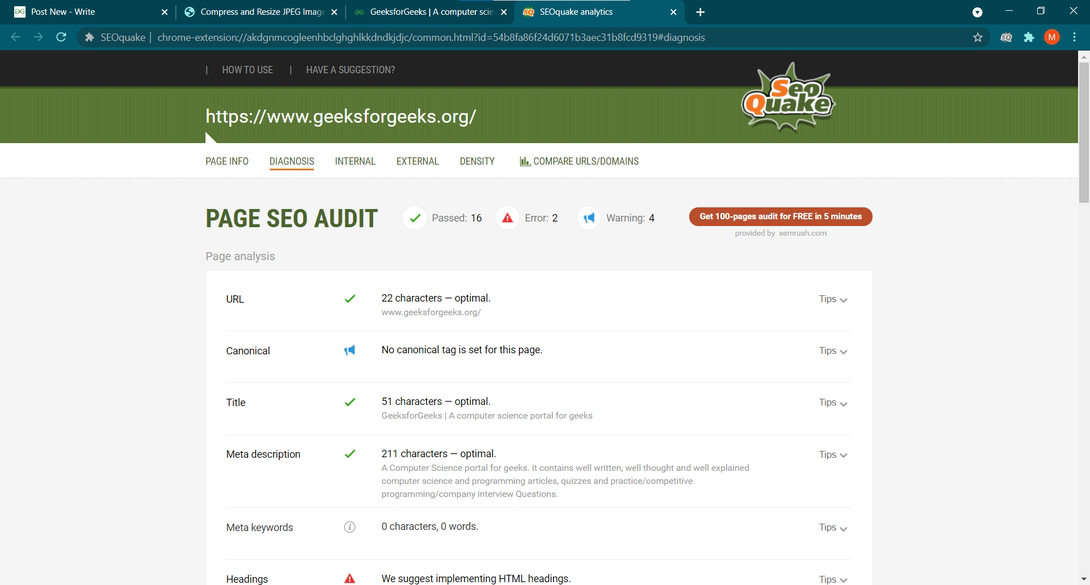Expand Tips for the Canonical row
This screenshot has height=585, width=1090.
click(x=833, y=351)
